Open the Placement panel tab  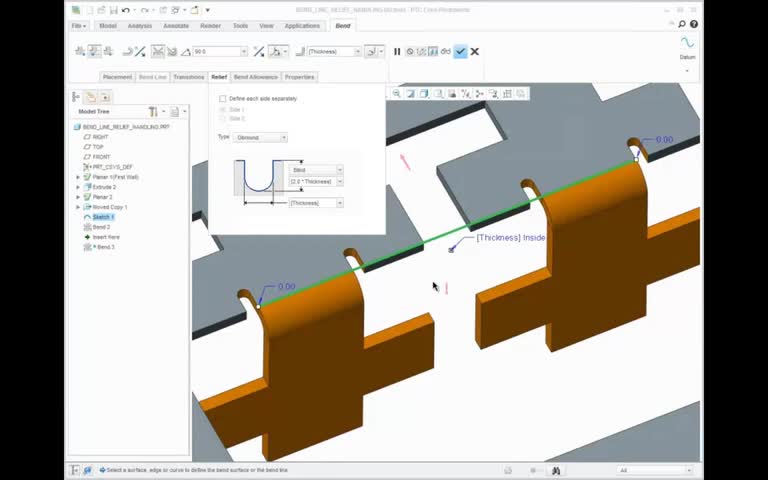117,77
